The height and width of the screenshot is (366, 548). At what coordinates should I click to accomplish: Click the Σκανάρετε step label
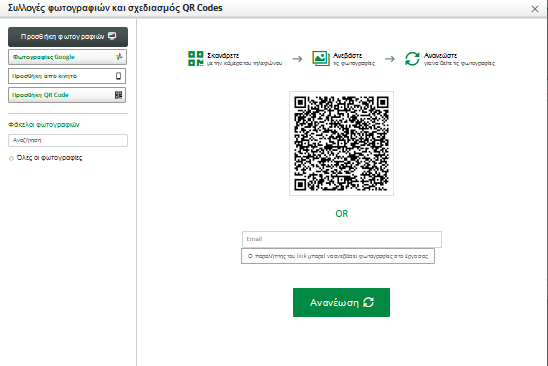click(223, 55)
